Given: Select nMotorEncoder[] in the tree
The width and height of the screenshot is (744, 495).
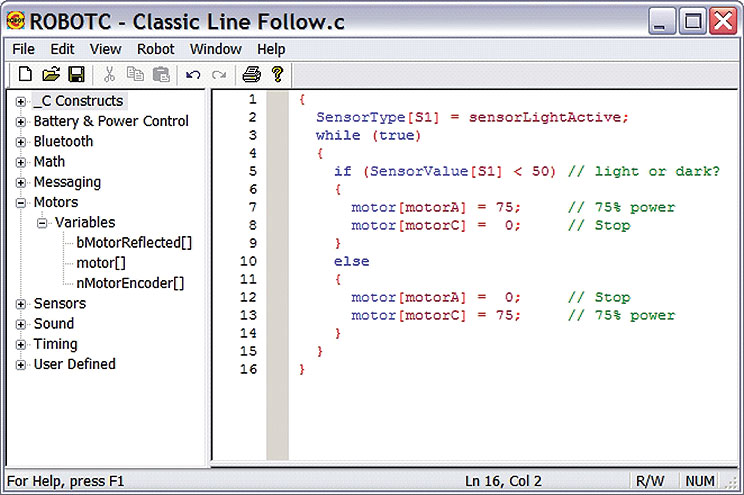Looking at the screenshot, I should pos(130,283).
